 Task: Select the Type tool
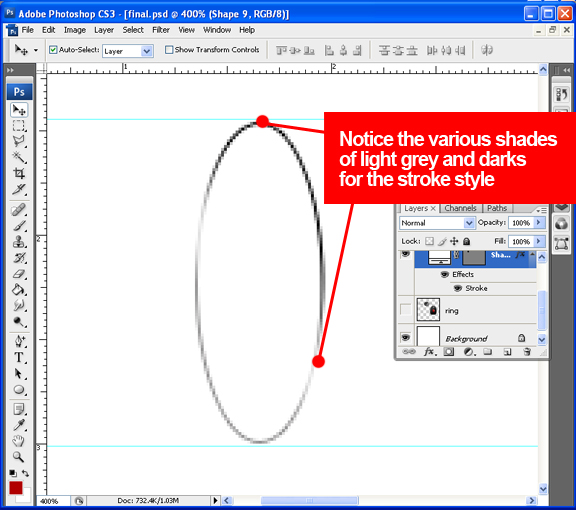(x=19, y=358)
